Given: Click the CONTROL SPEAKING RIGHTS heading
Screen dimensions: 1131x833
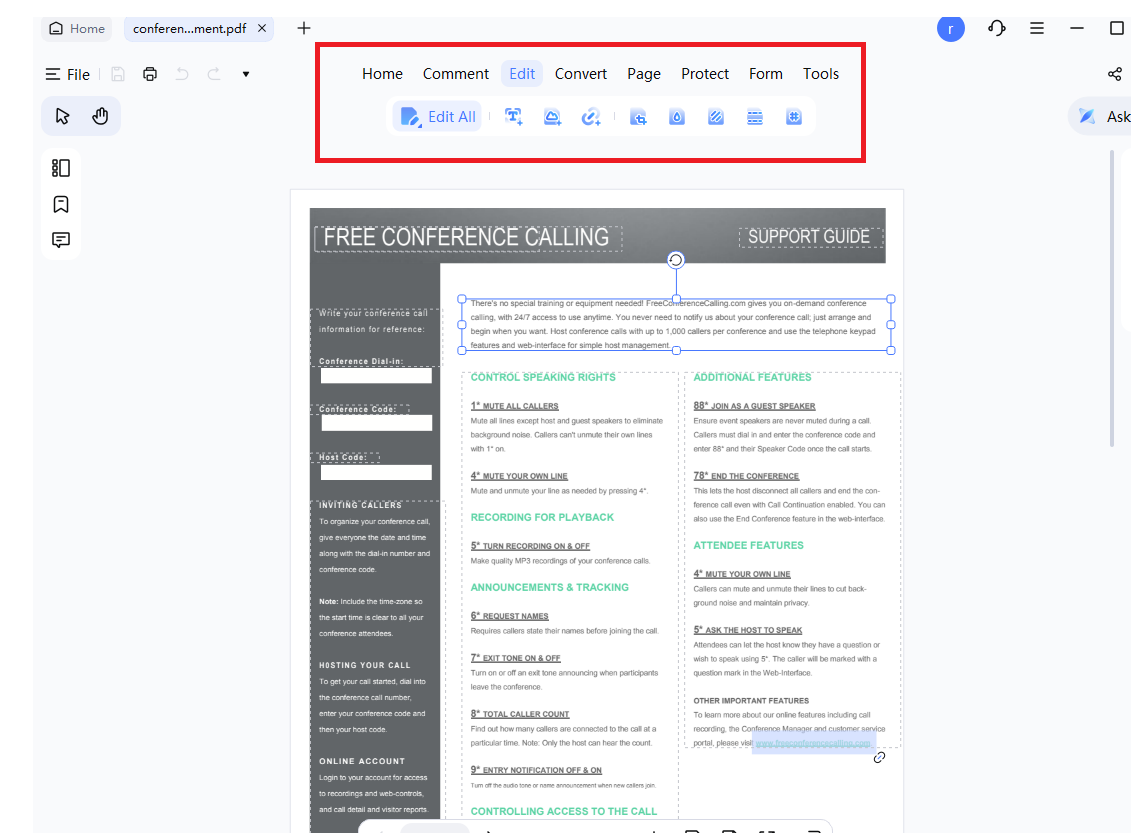Looking at the screenshot, I should (x=543, y=377).
